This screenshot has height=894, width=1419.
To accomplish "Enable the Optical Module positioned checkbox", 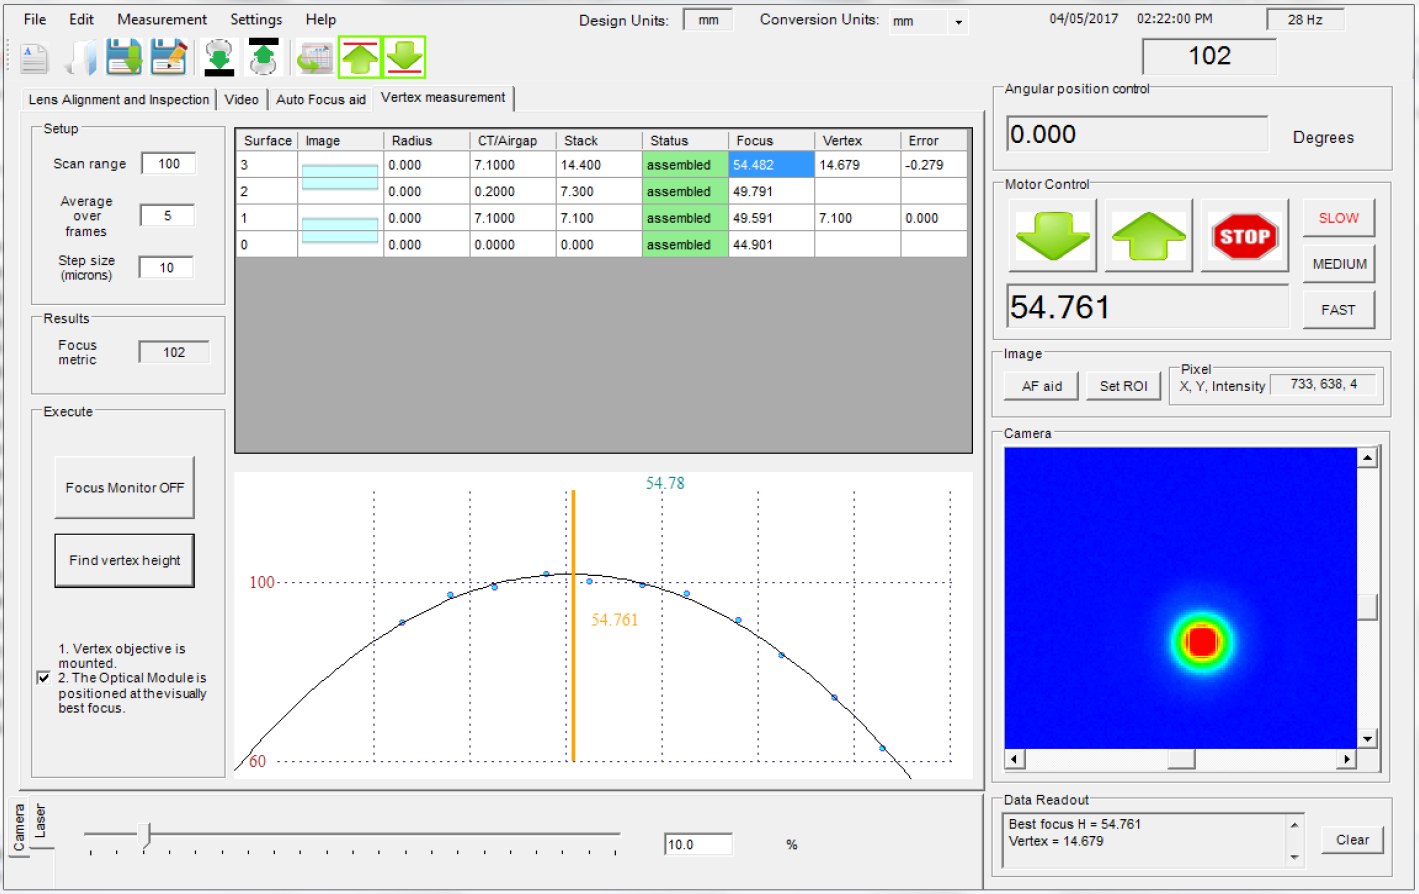I will coord(42,677).
